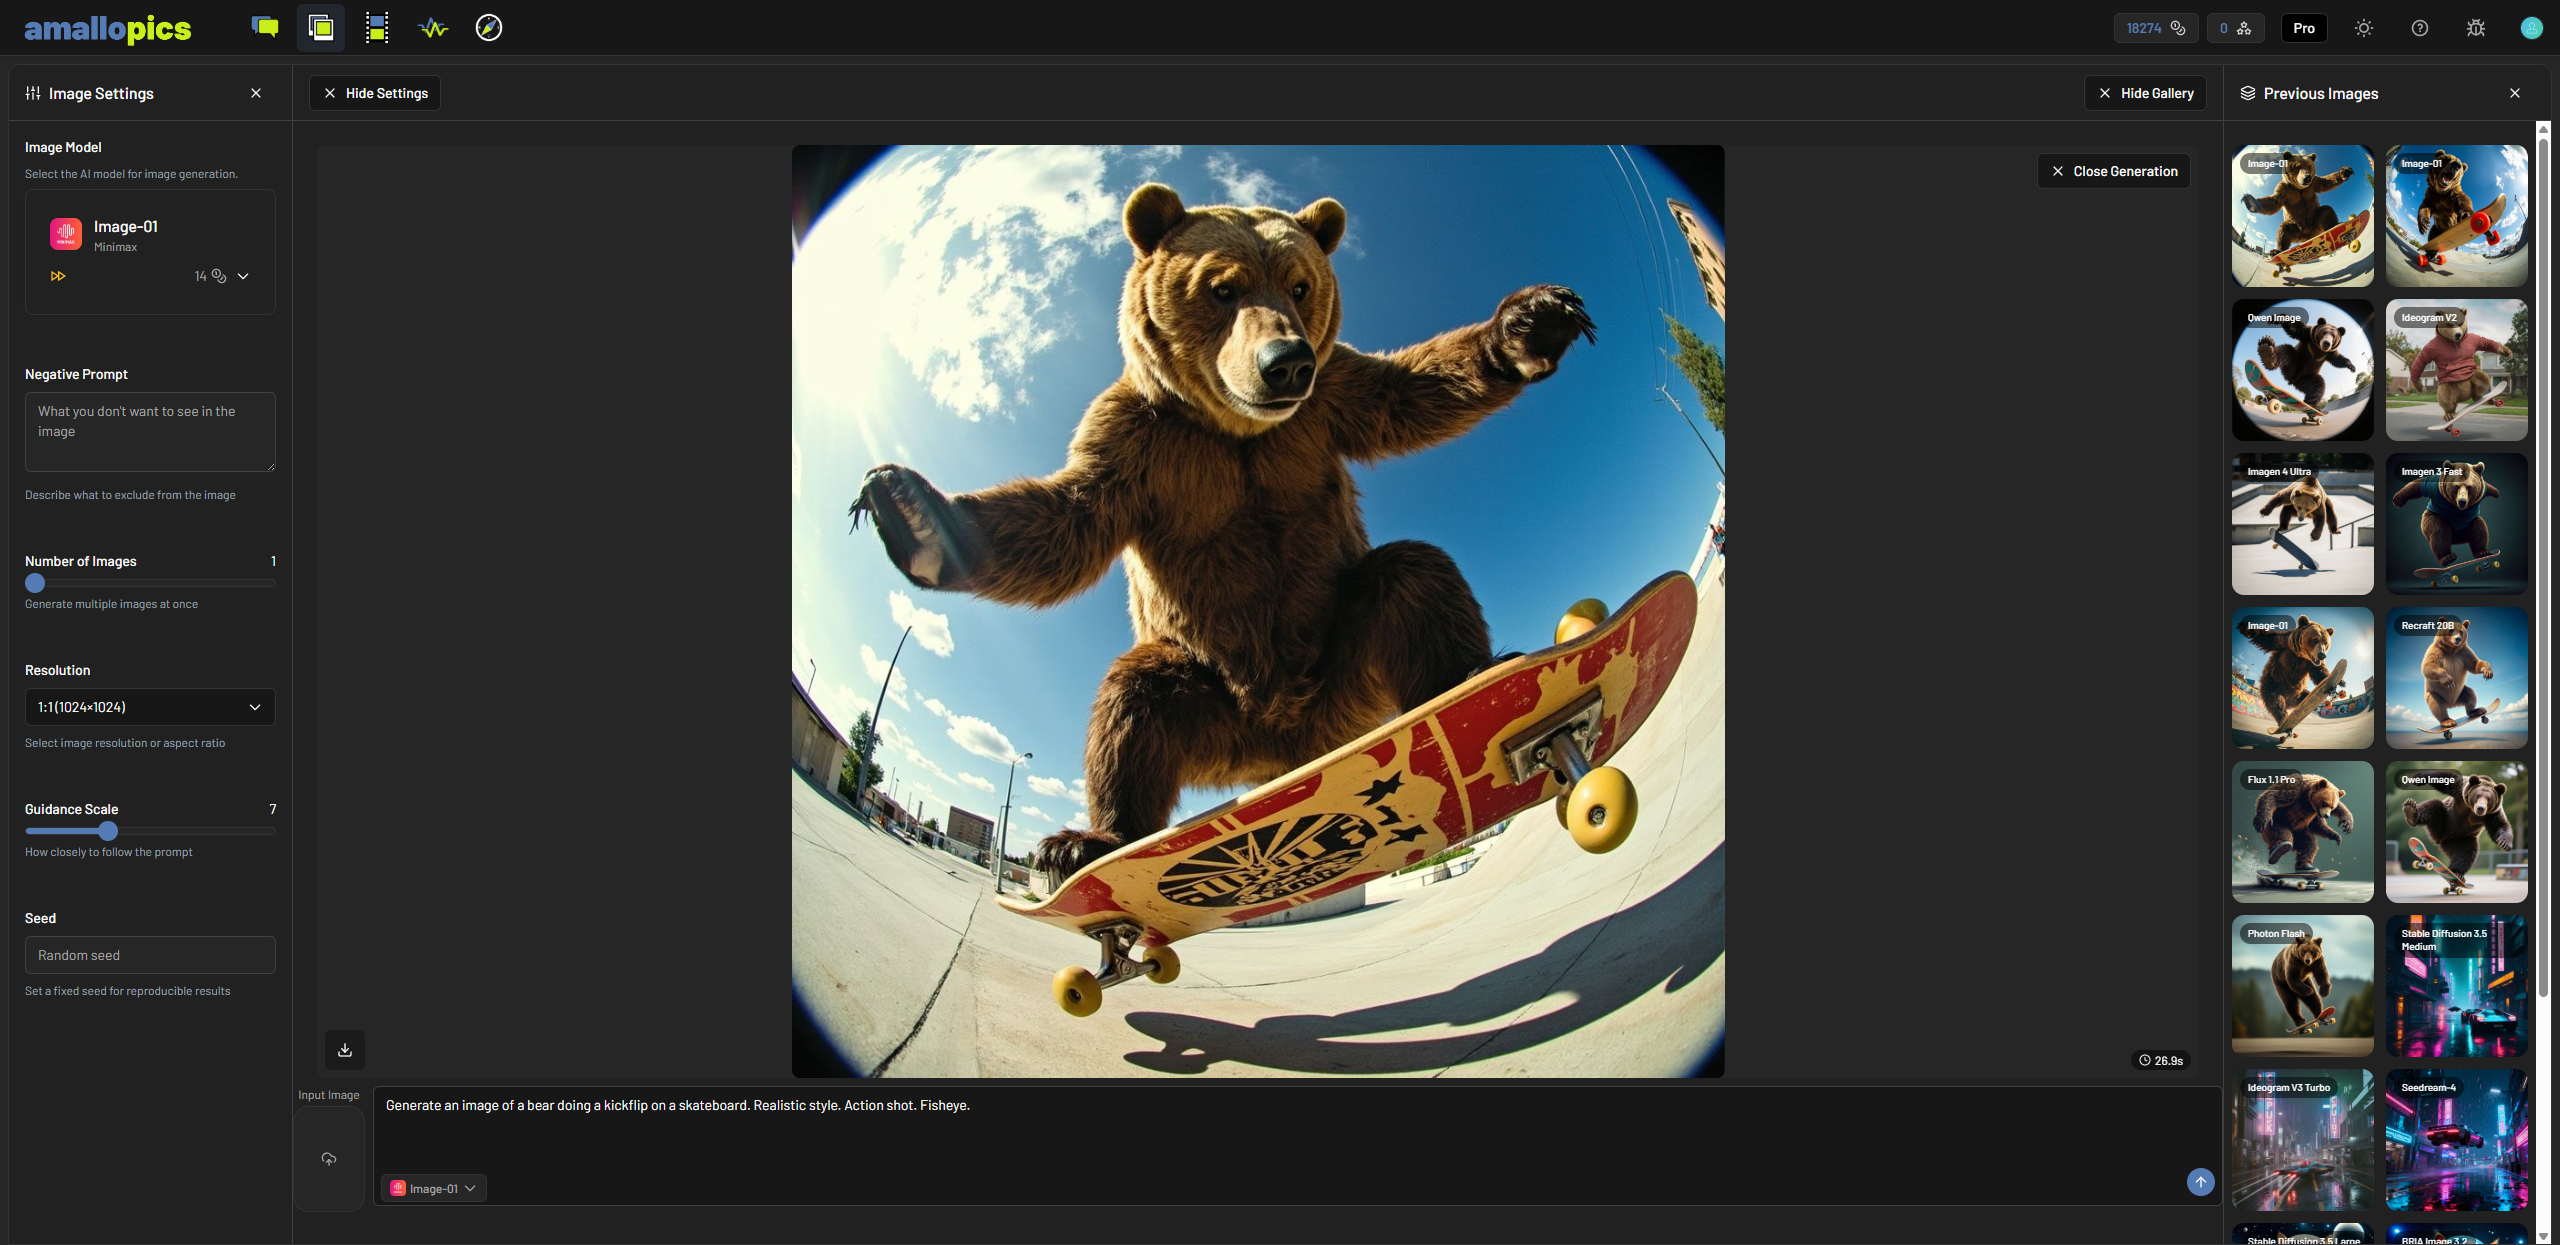Send the prompt with arrow button

pos(2200,1181)
